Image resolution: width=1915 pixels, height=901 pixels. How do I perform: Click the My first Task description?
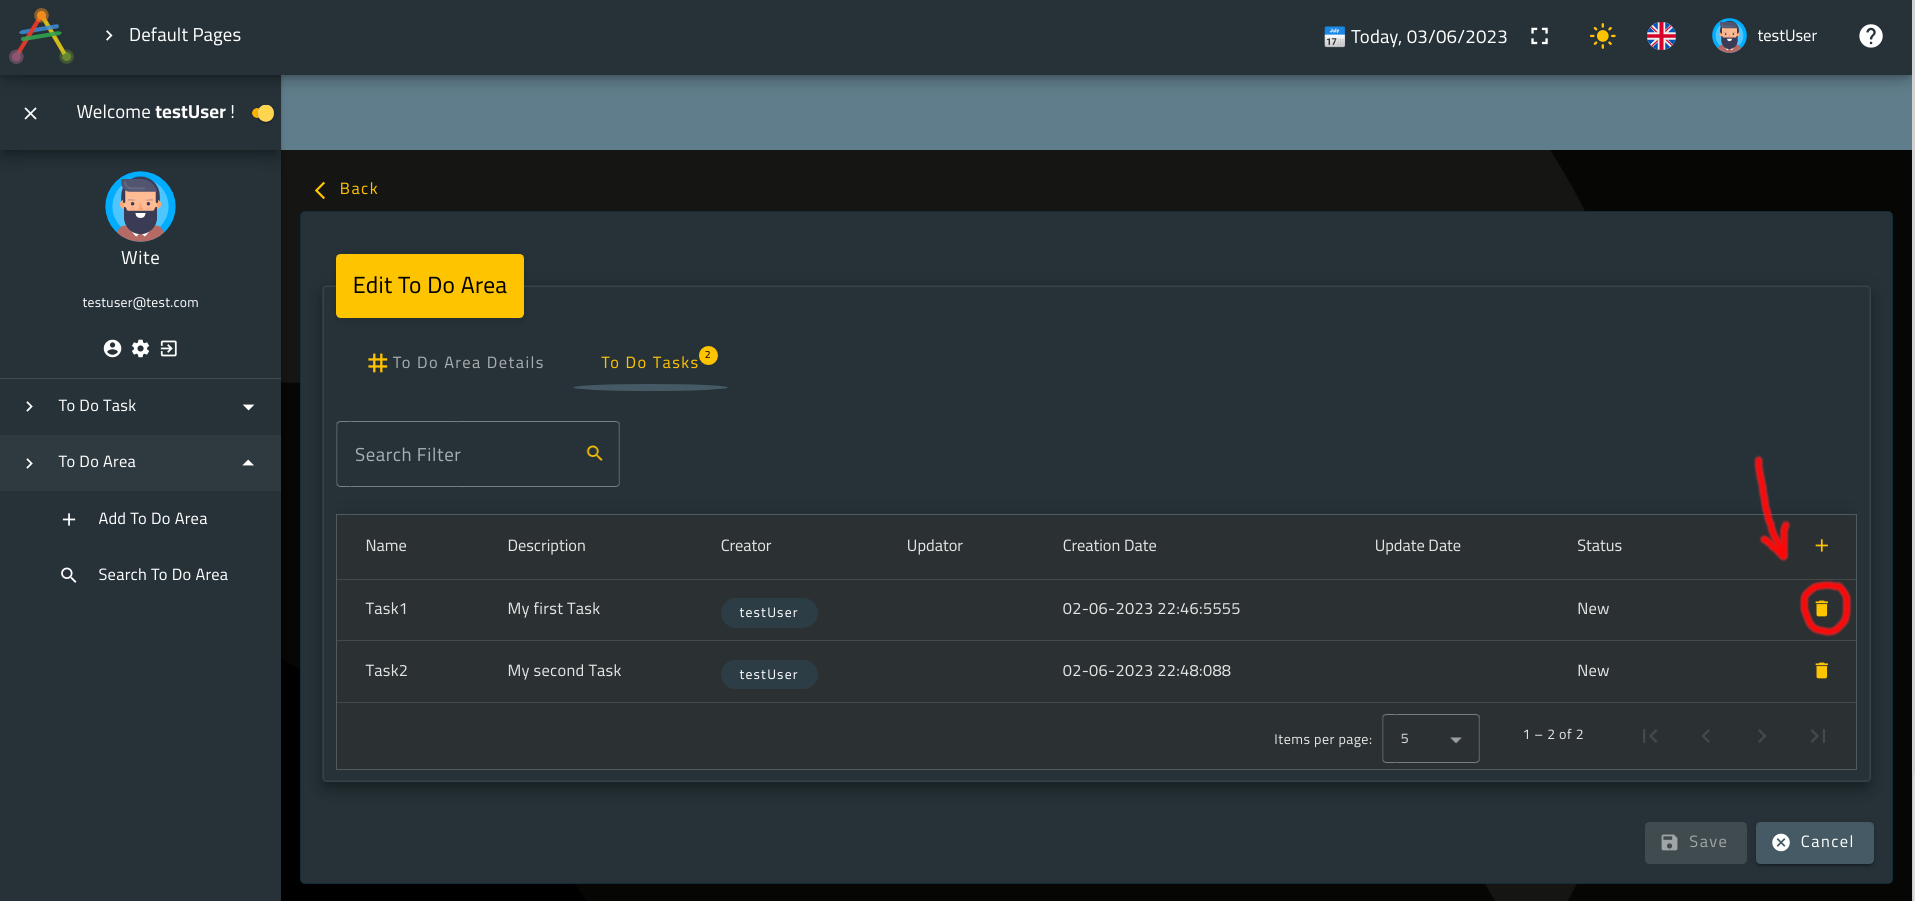coord(554,608)
